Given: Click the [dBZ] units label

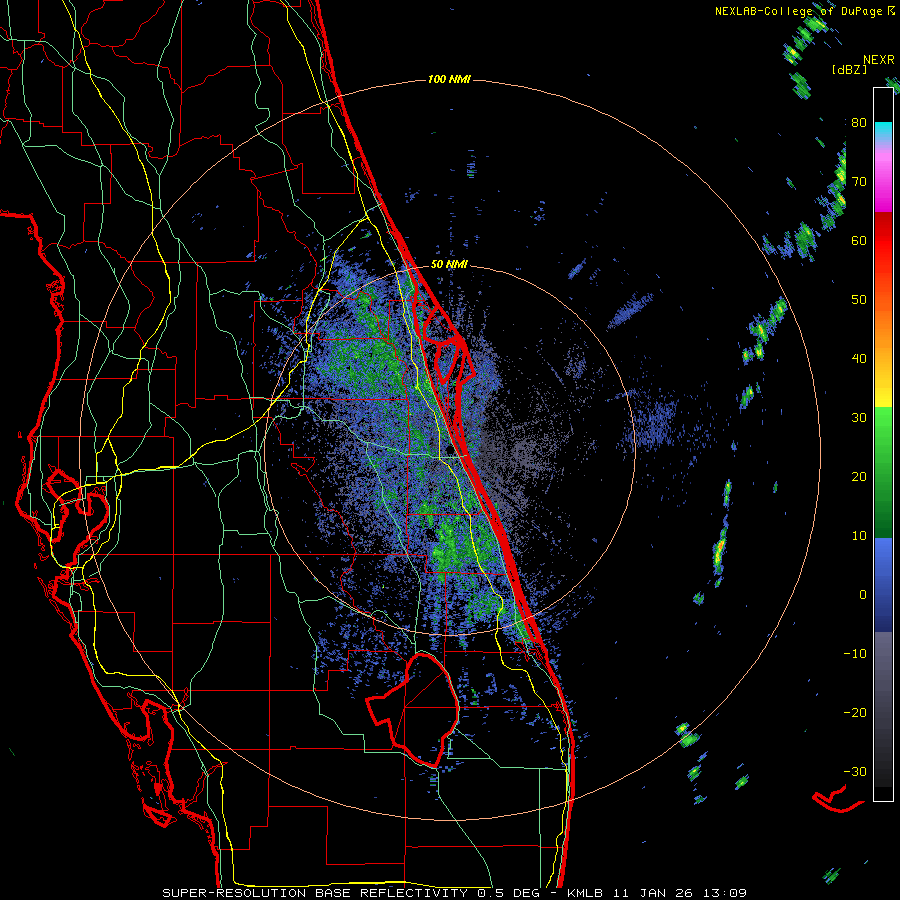Looking at the screenshot, I should 849,70.
